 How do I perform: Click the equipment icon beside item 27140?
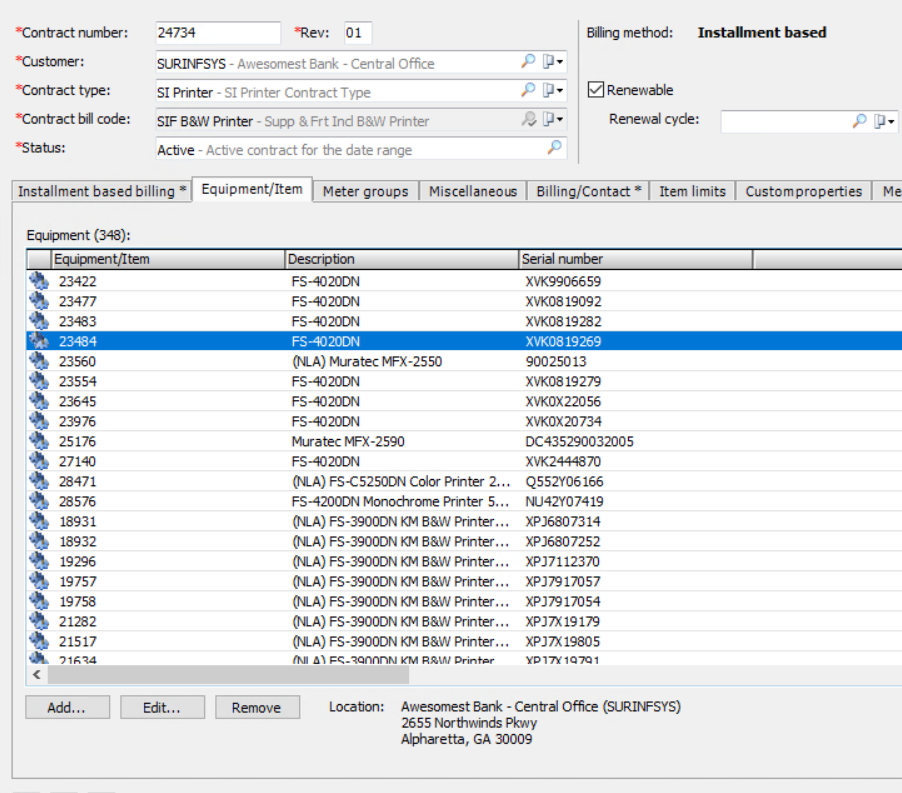[x=39, y=461]
